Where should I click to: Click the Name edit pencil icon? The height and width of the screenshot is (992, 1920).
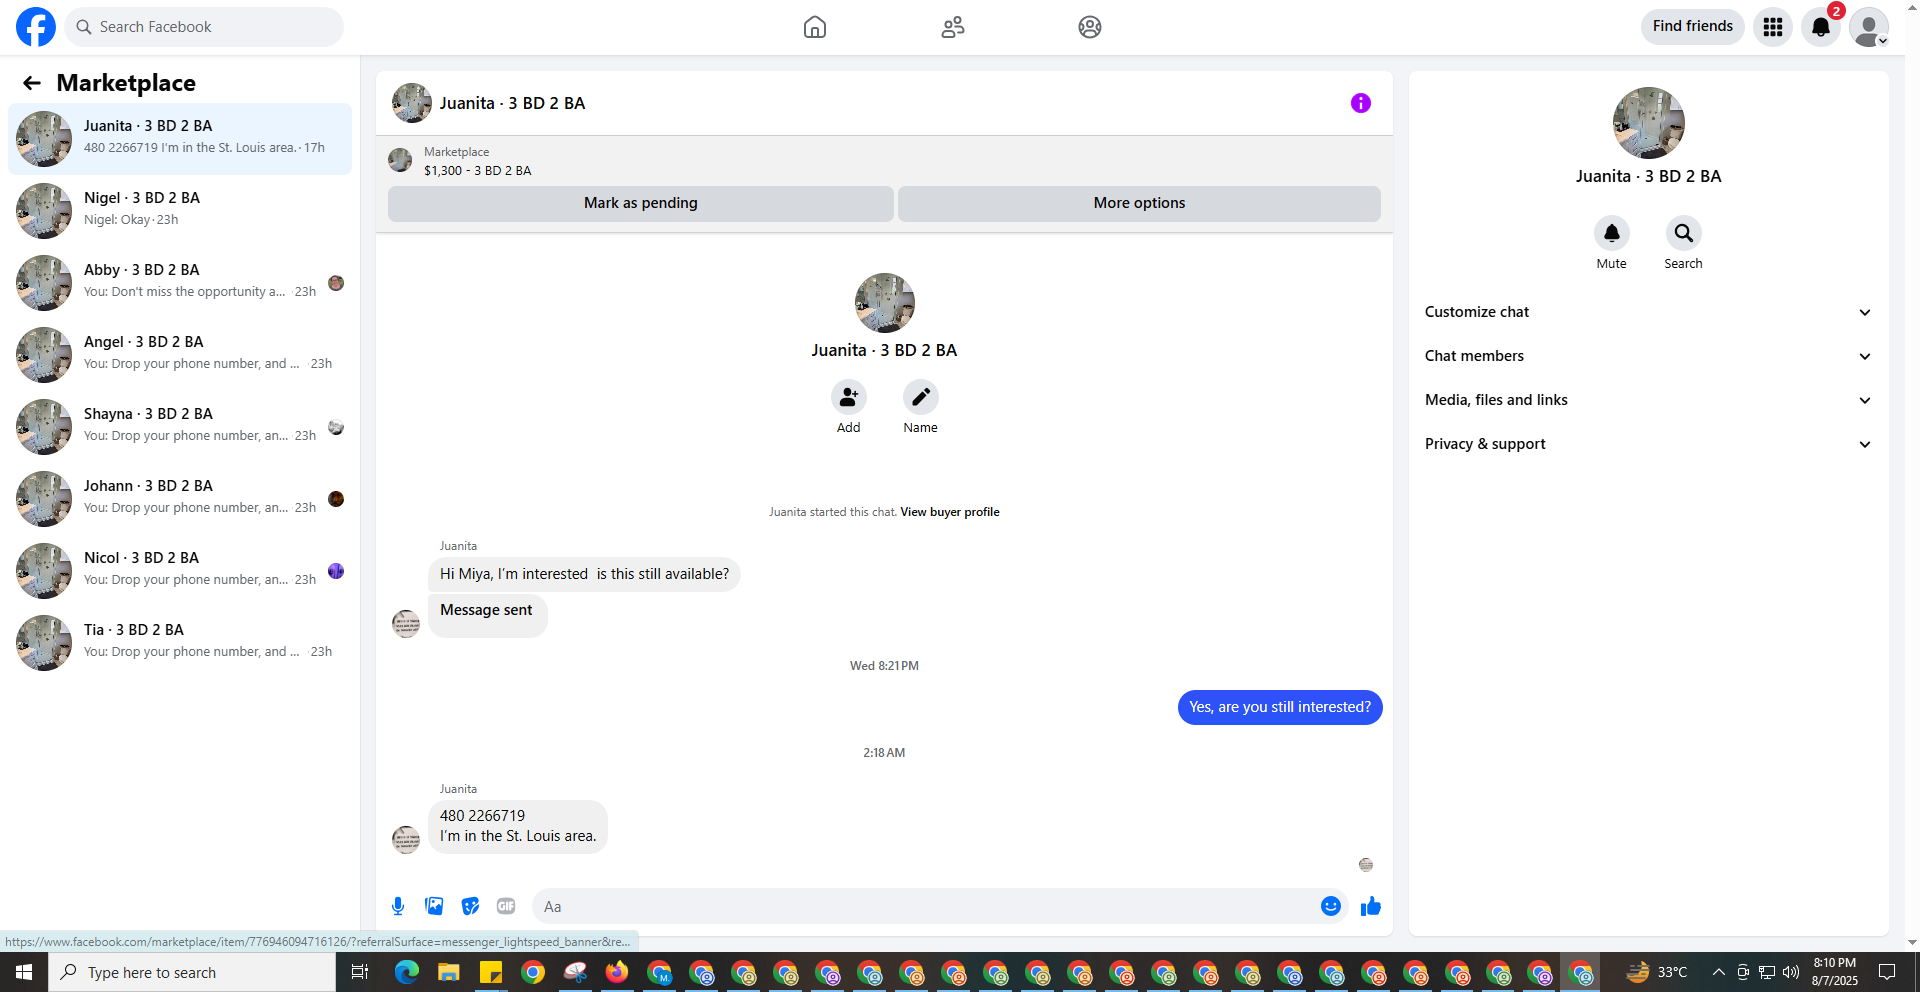coord(921,397)
